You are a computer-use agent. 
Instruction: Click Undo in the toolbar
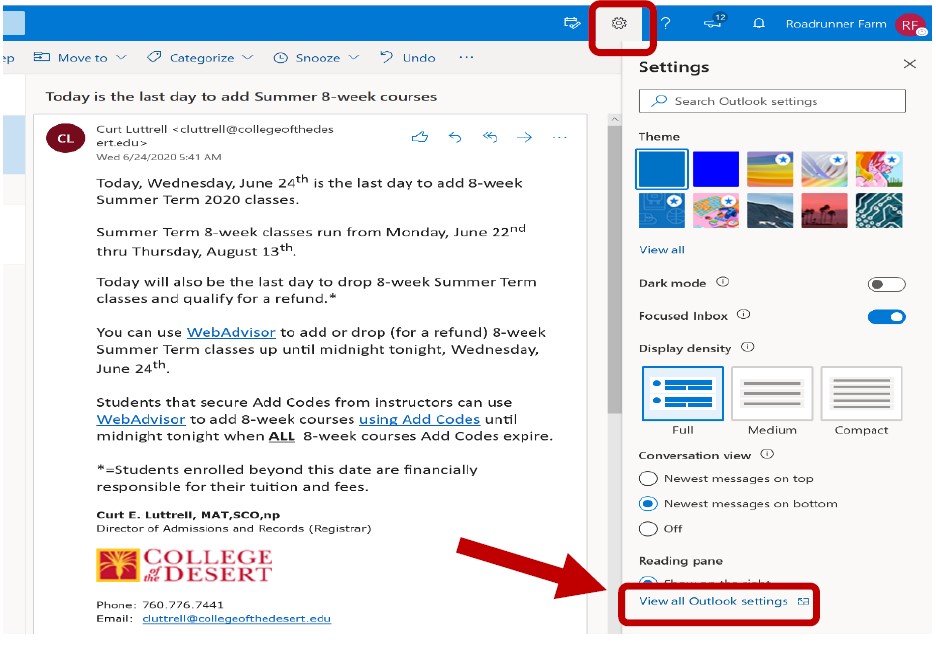tap(408, 57)
